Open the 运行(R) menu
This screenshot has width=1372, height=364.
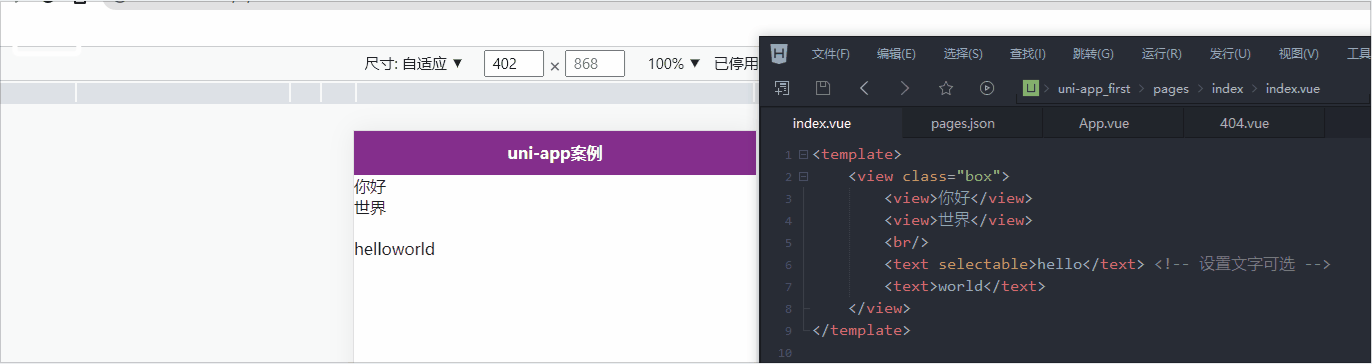pos(1161,54)
